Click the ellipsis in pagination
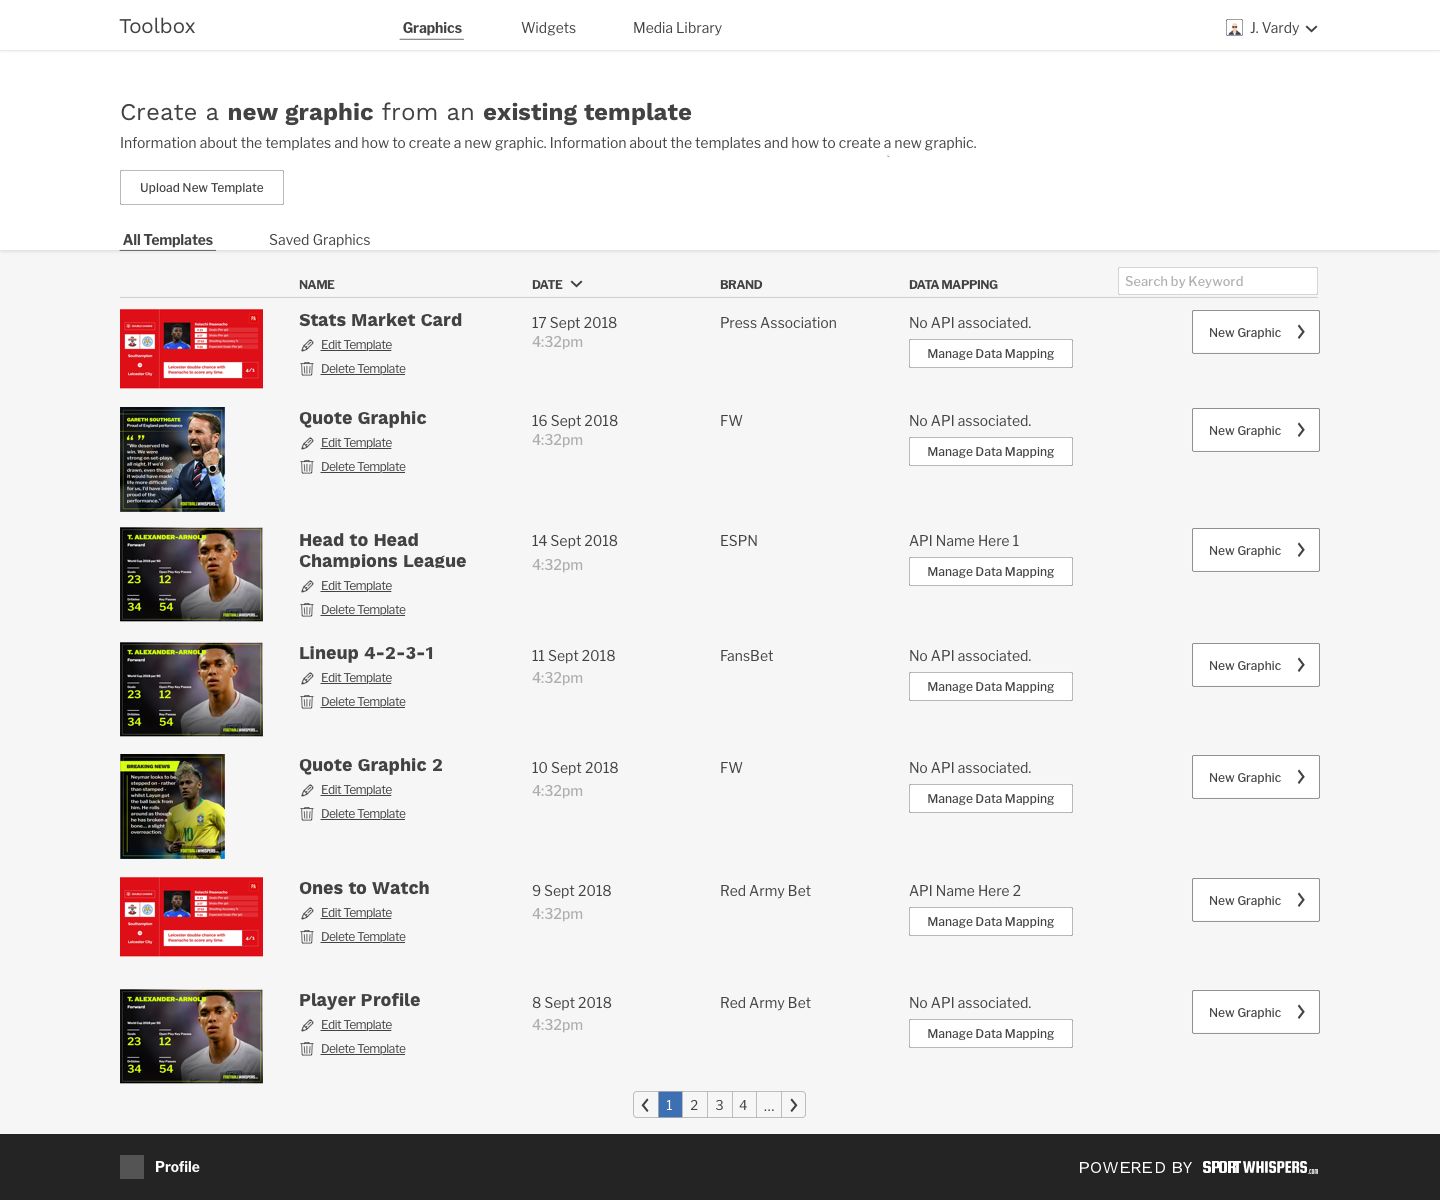 click(x=769, y=1105)
